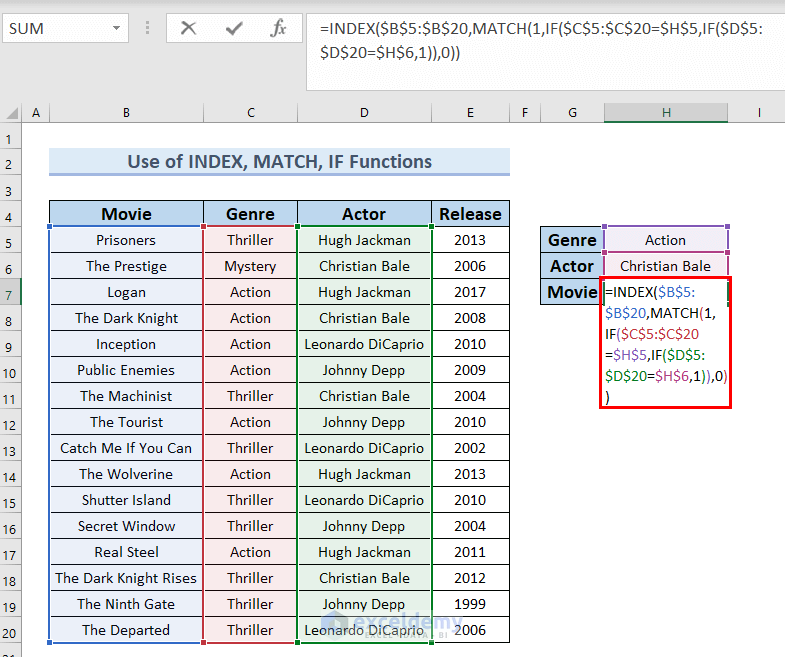The height and width of the screenshot is (657, 785).
Task: Select the 'Prisoners' movie cell
Action: pos(126,240)
